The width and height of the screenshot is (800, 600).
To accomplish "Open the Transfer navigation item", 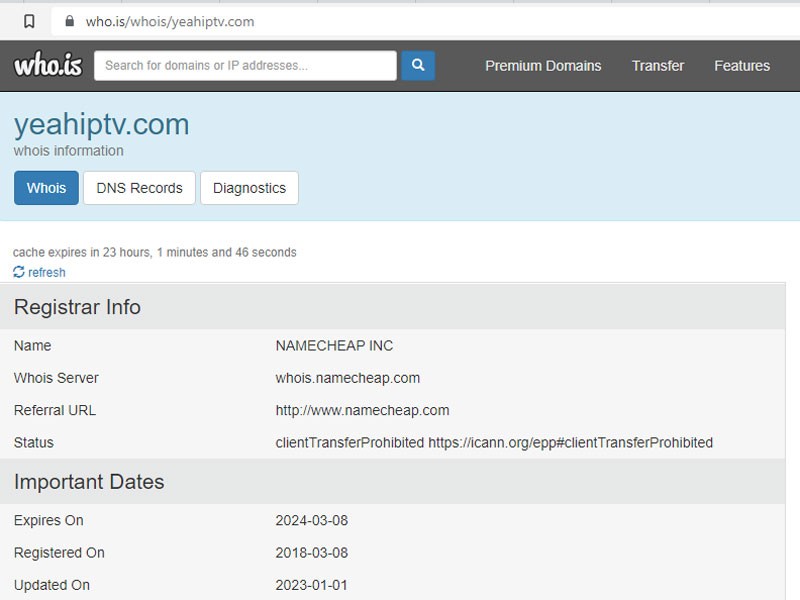I will [x=658, y=66].
